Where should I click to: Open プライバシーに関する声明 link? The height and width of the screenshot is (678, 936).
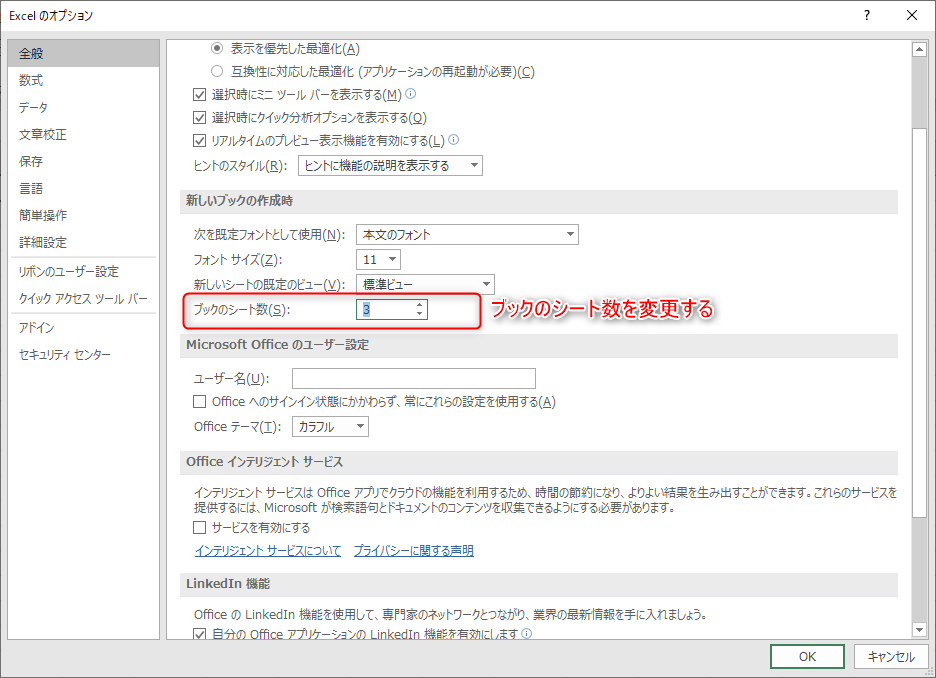click(x=414, y=550)
